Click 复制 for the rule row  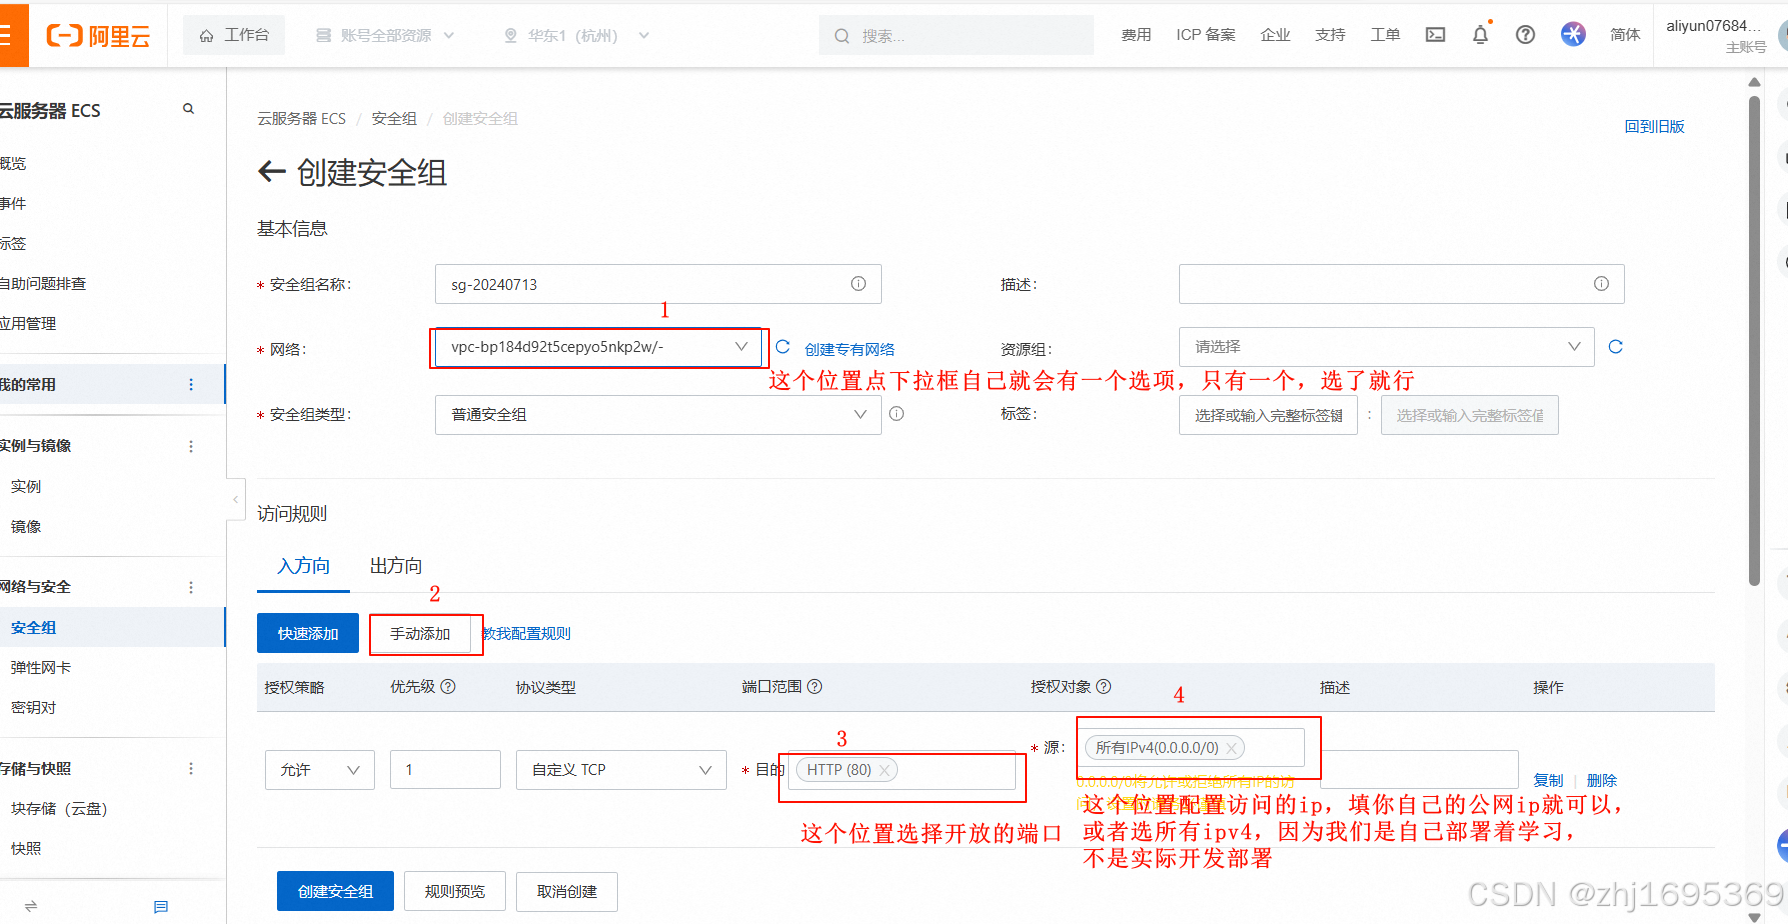(x=1548, y=780)
